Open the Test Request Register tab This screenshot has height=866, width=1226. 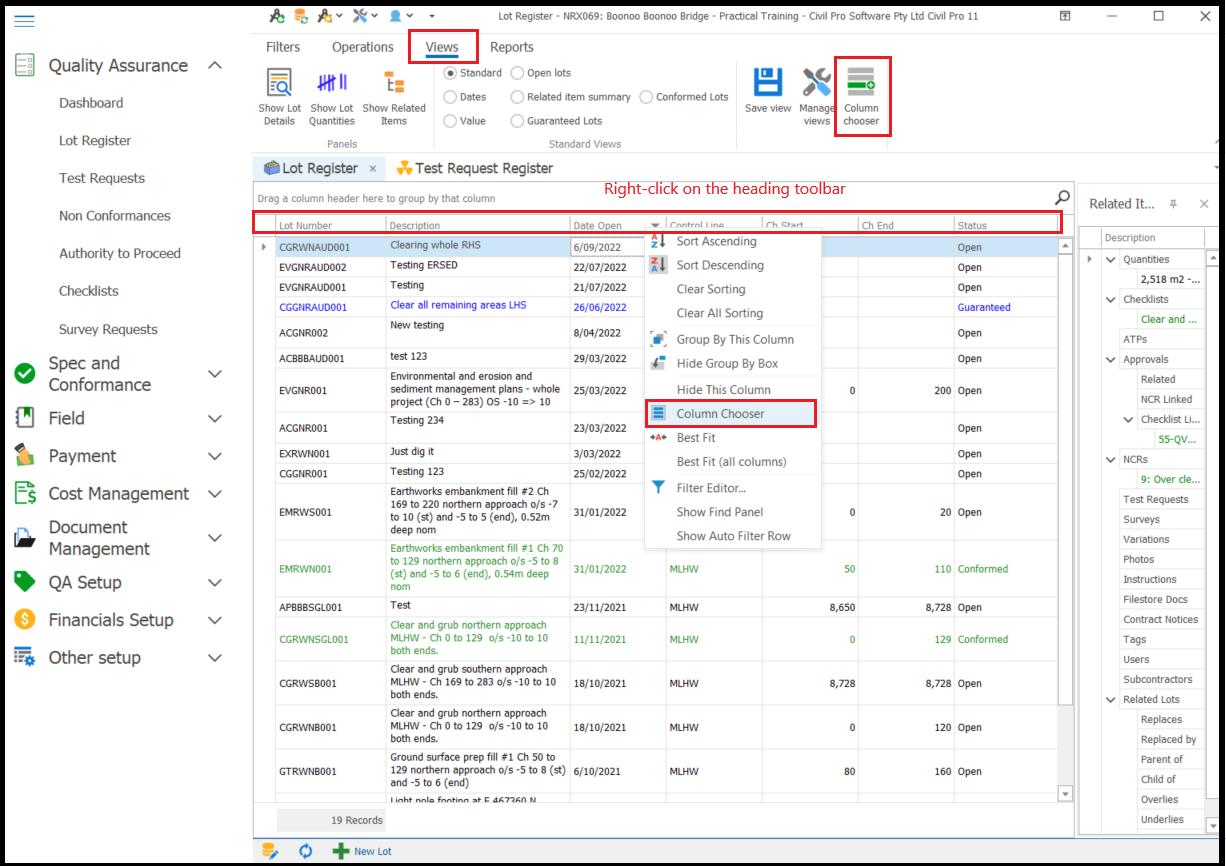click(x=473, y=169)
